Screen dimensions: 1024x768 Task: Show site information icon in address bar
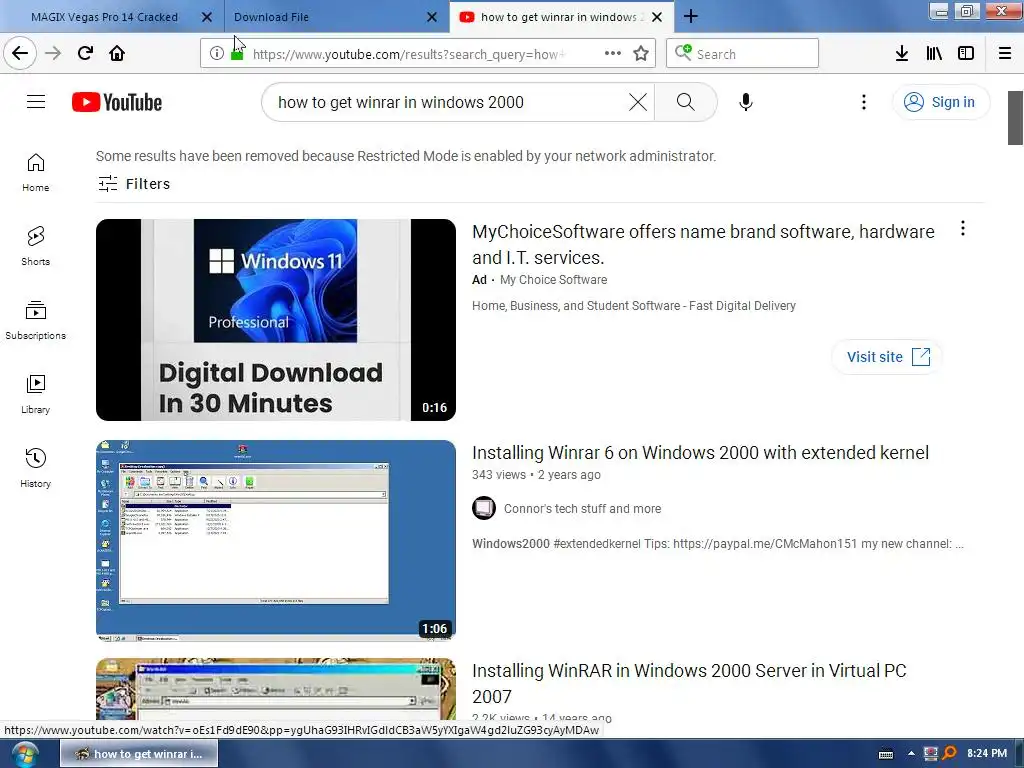pyautogui.click(x=217, y=54)
